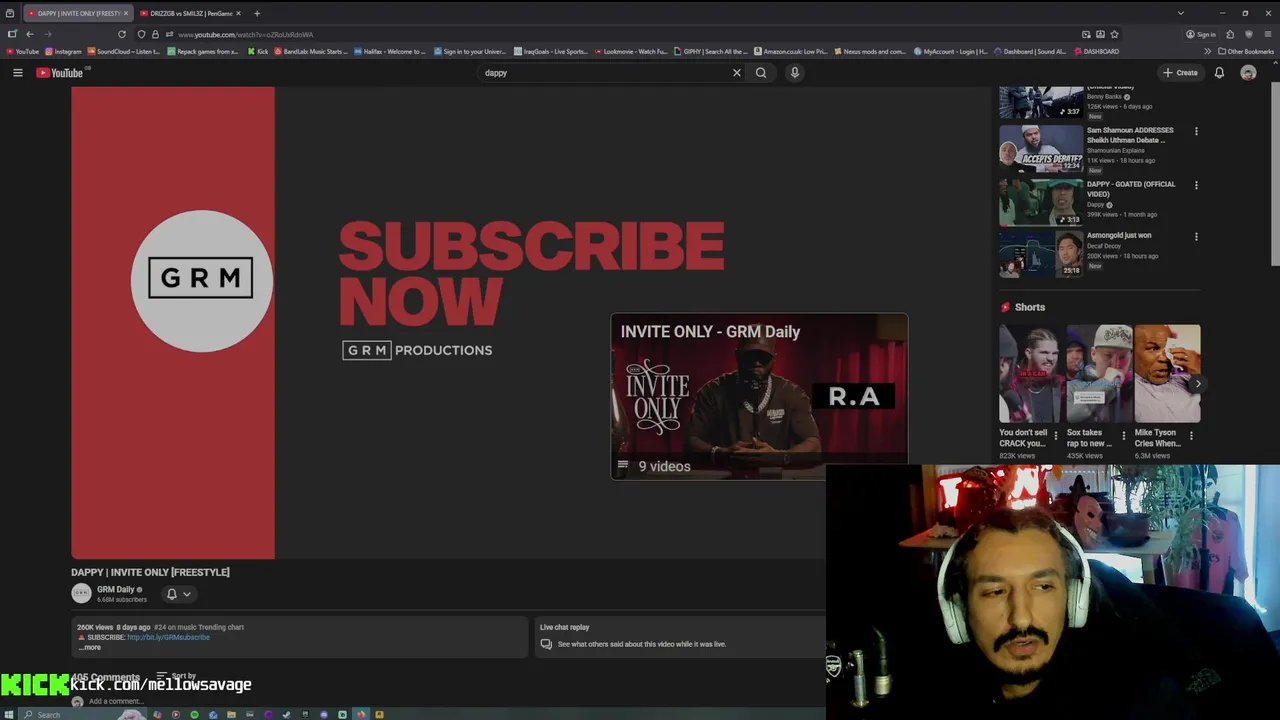Open options for 'Sox takes rap' short

tap(1123, 435)
